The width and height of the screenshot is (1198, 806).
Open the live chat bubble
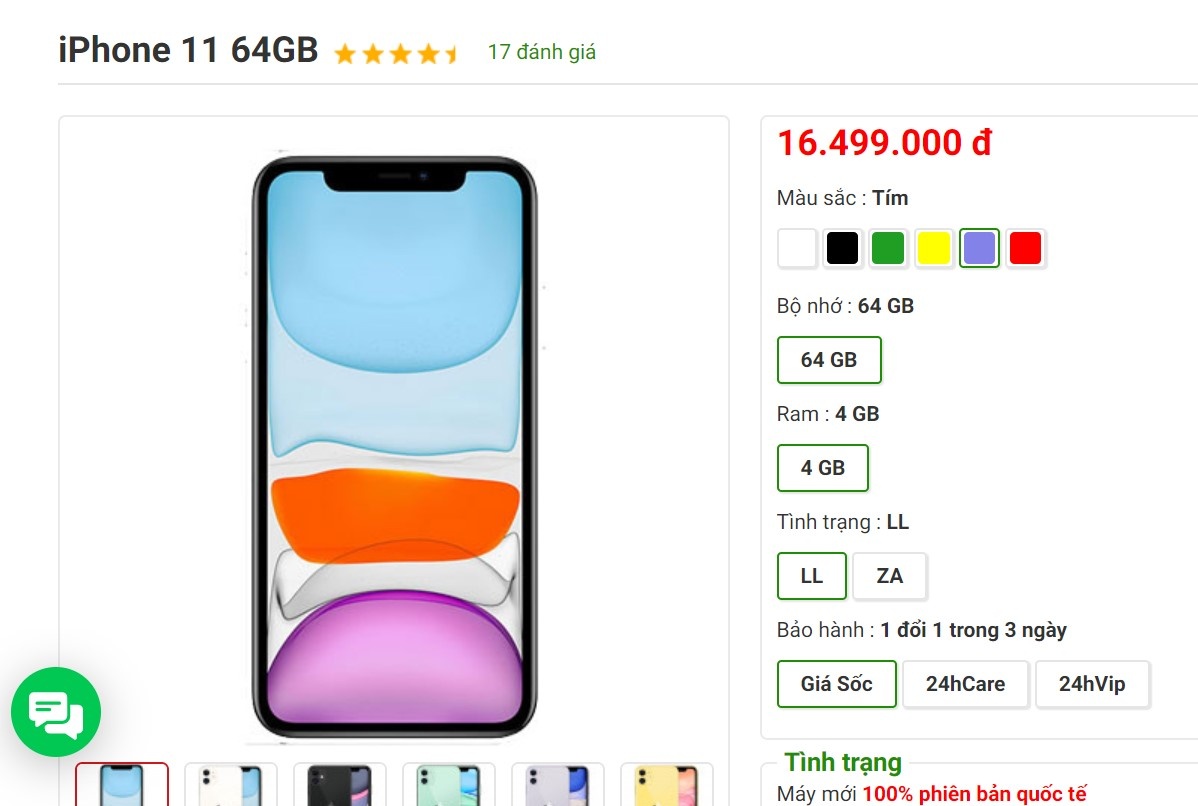tap(55, 712)
